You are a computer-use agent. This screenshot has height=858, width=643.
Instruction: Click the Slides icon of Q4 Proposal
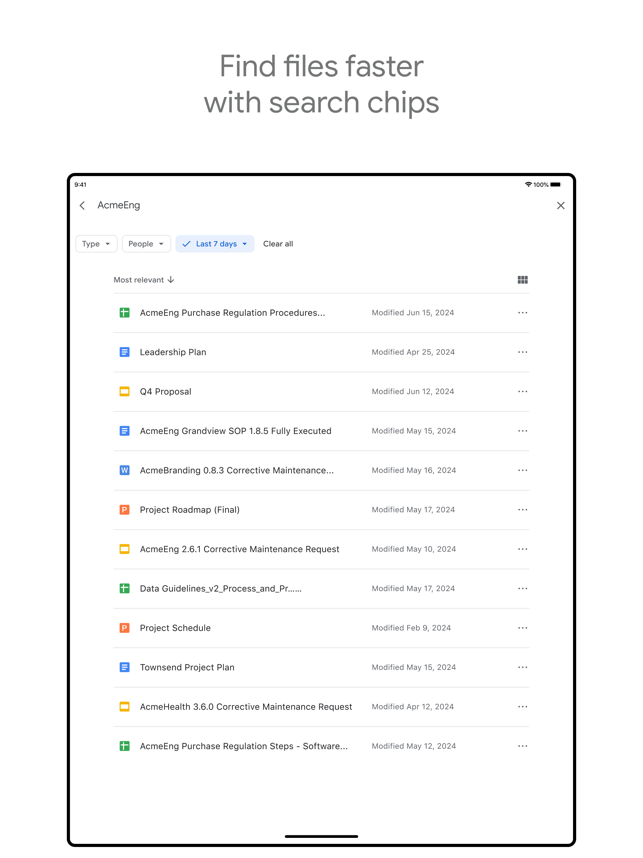[125, 392]
